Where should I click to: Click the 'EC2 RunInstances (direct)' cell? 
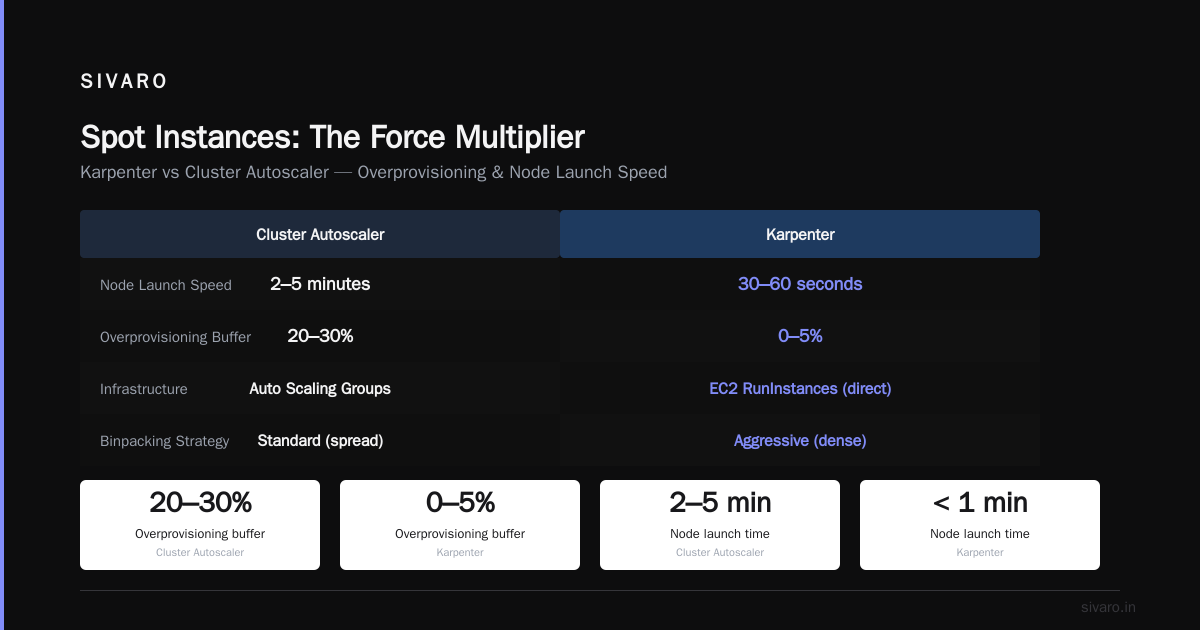(800, 388)
